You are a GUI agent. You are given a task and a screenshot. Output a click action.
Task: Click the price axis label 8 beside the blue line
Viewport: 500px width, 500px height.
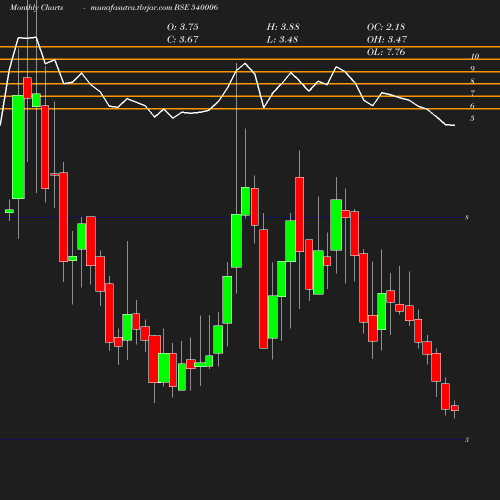[x=467, y=218]
